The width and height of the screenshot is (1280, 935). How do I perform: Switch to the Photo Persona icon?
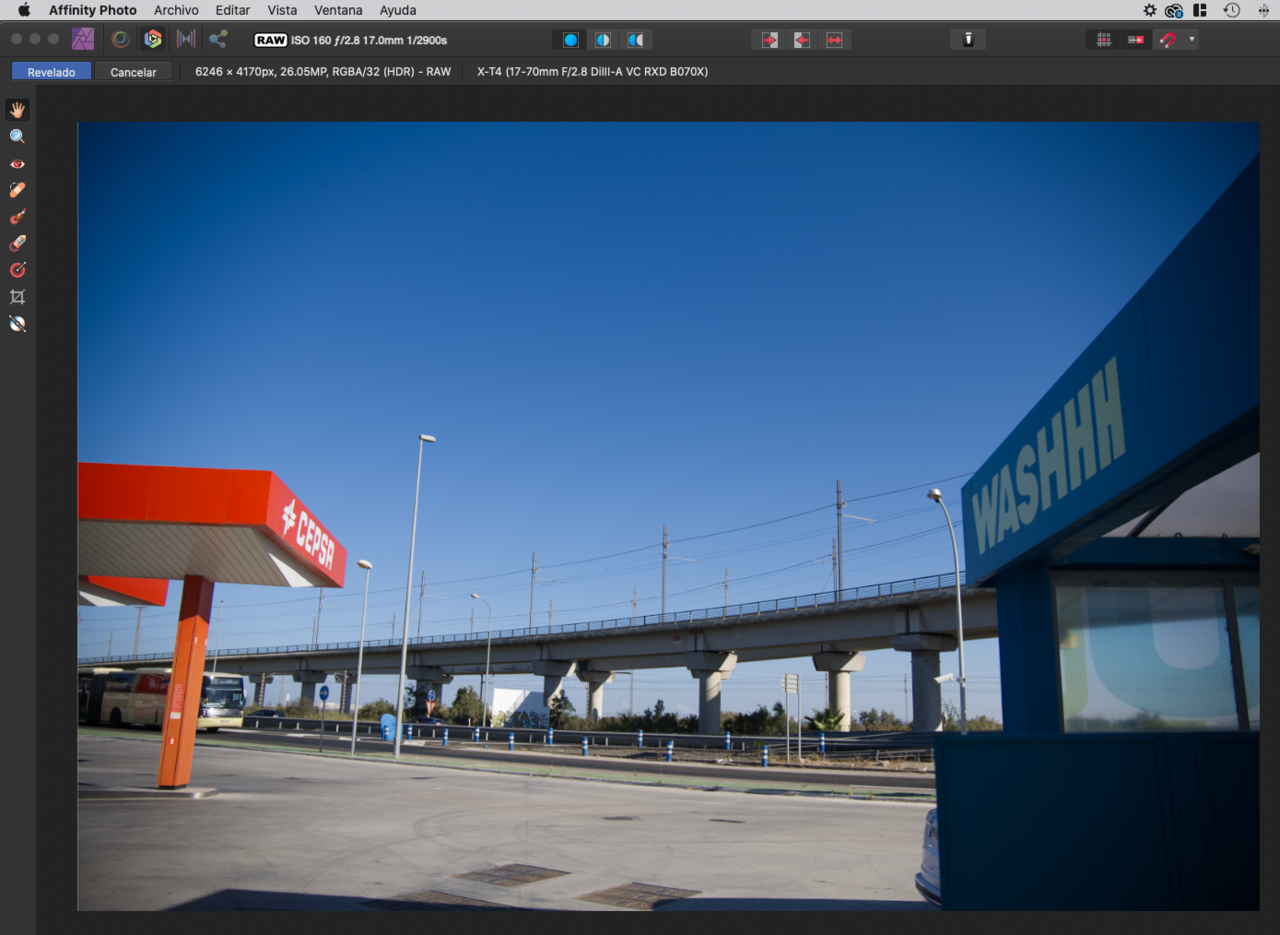point(83,39)
